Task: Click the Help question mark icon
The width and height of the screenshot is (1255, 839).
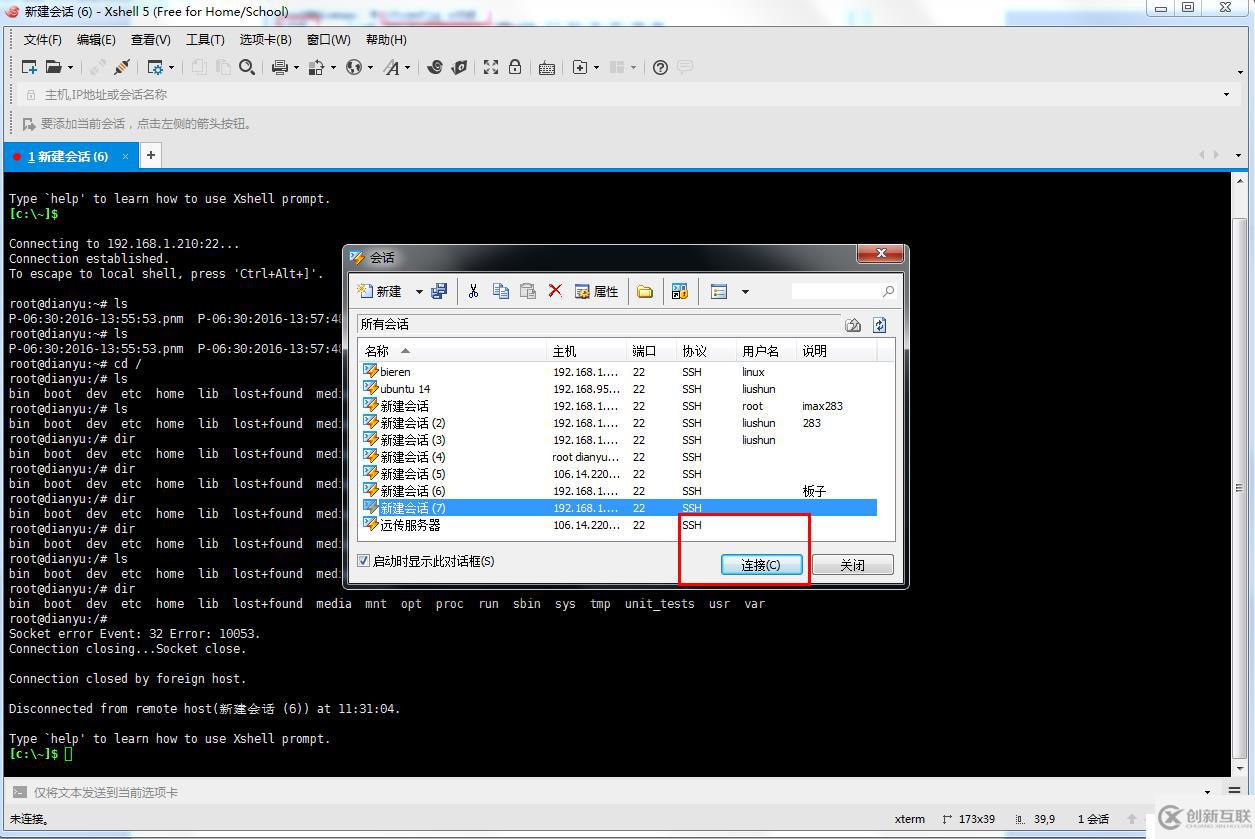Action: coord(660,67)
